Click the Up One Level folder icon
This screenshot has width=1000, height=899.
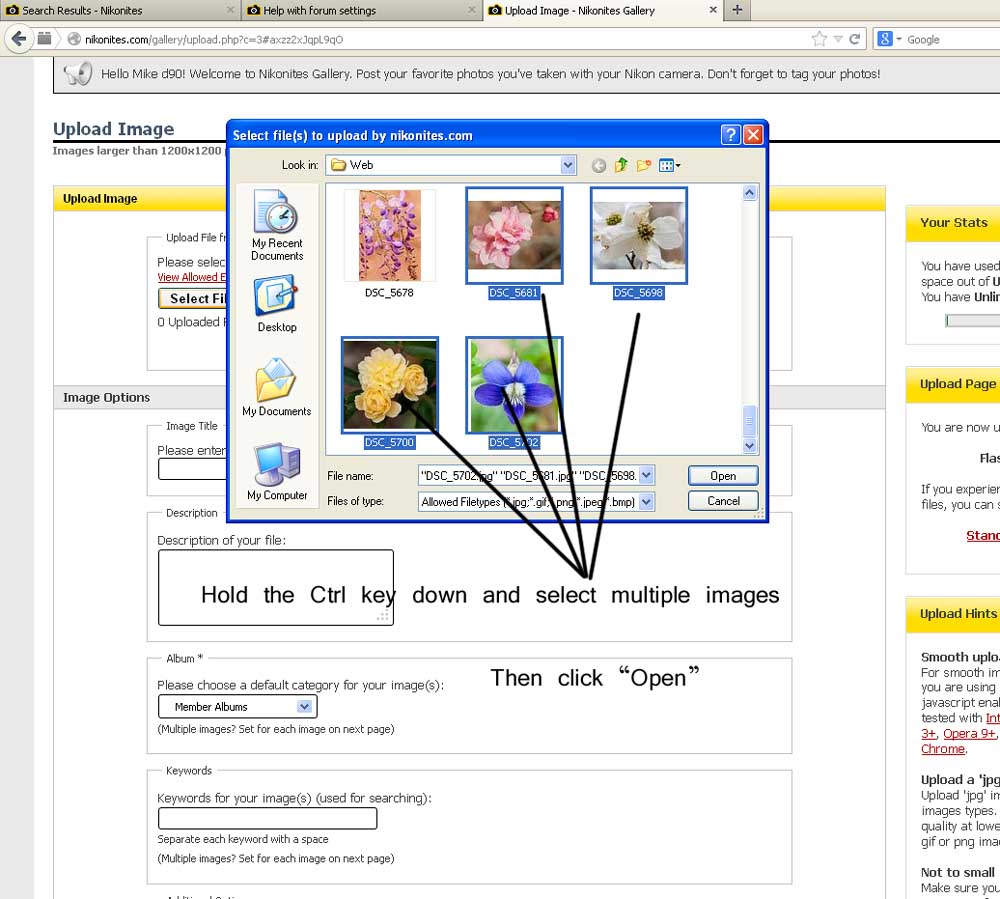pyautogui.click(x=621, y=165)
